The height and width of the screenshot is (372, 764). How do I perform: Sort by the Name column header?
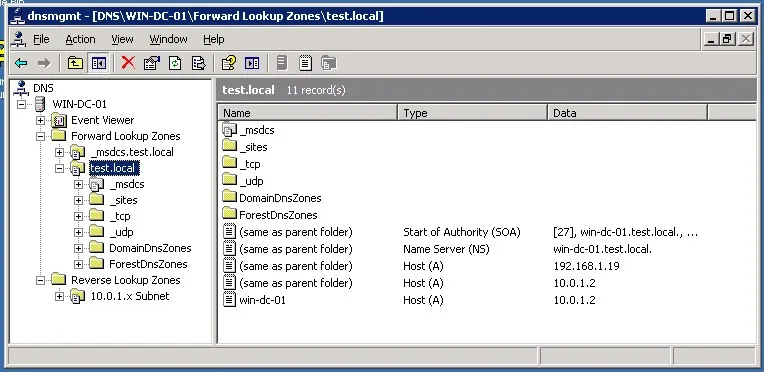308,113
